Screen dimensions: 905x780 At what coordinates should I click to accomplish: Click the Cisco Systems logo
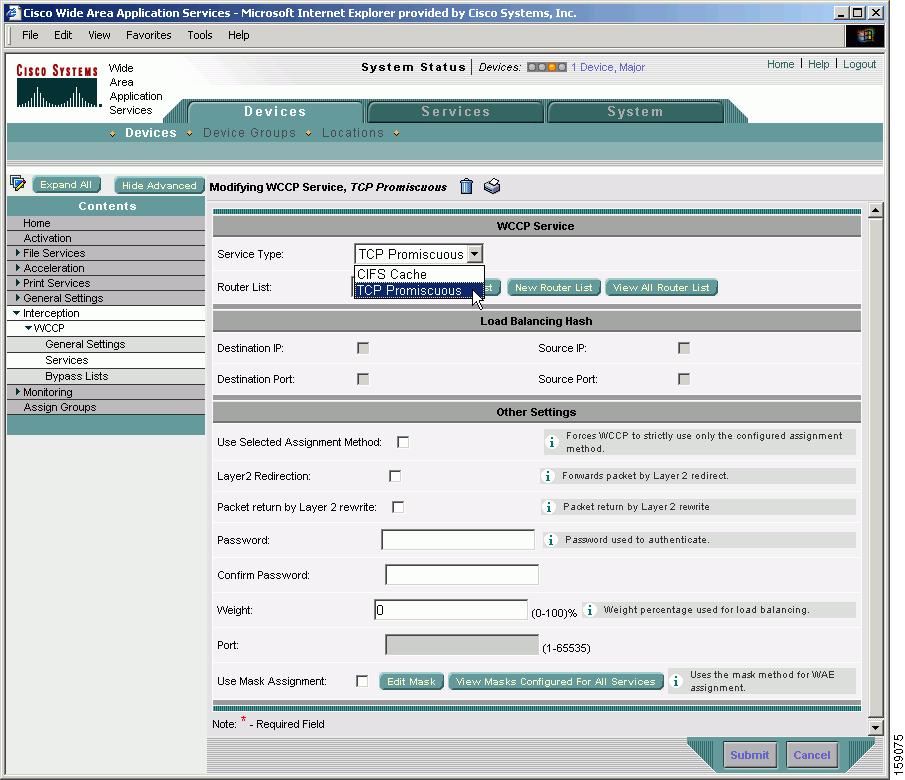[x=57, y=86]
